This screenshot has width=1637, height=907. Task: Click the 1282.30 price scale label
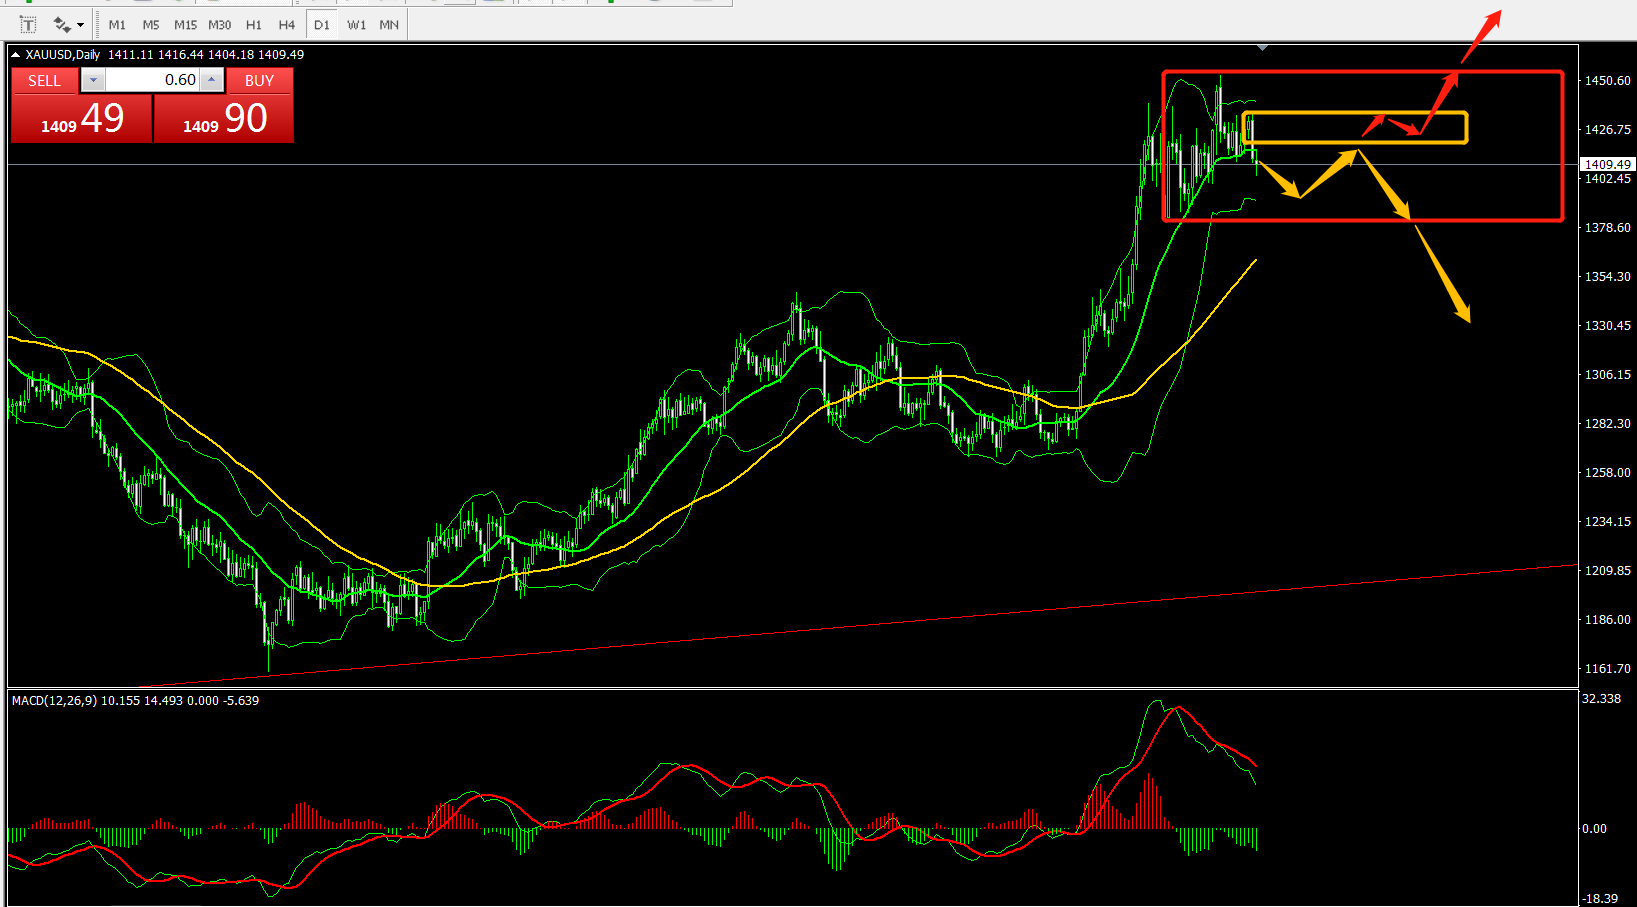tap(1607, 424)
